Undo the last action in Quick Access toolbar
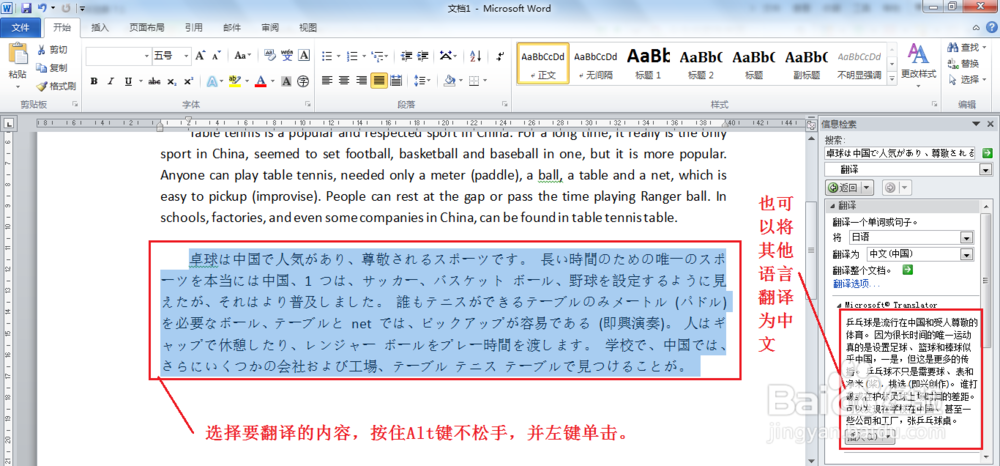The width and height of the screenshot is (1000, 466). (x=42, y=9)
